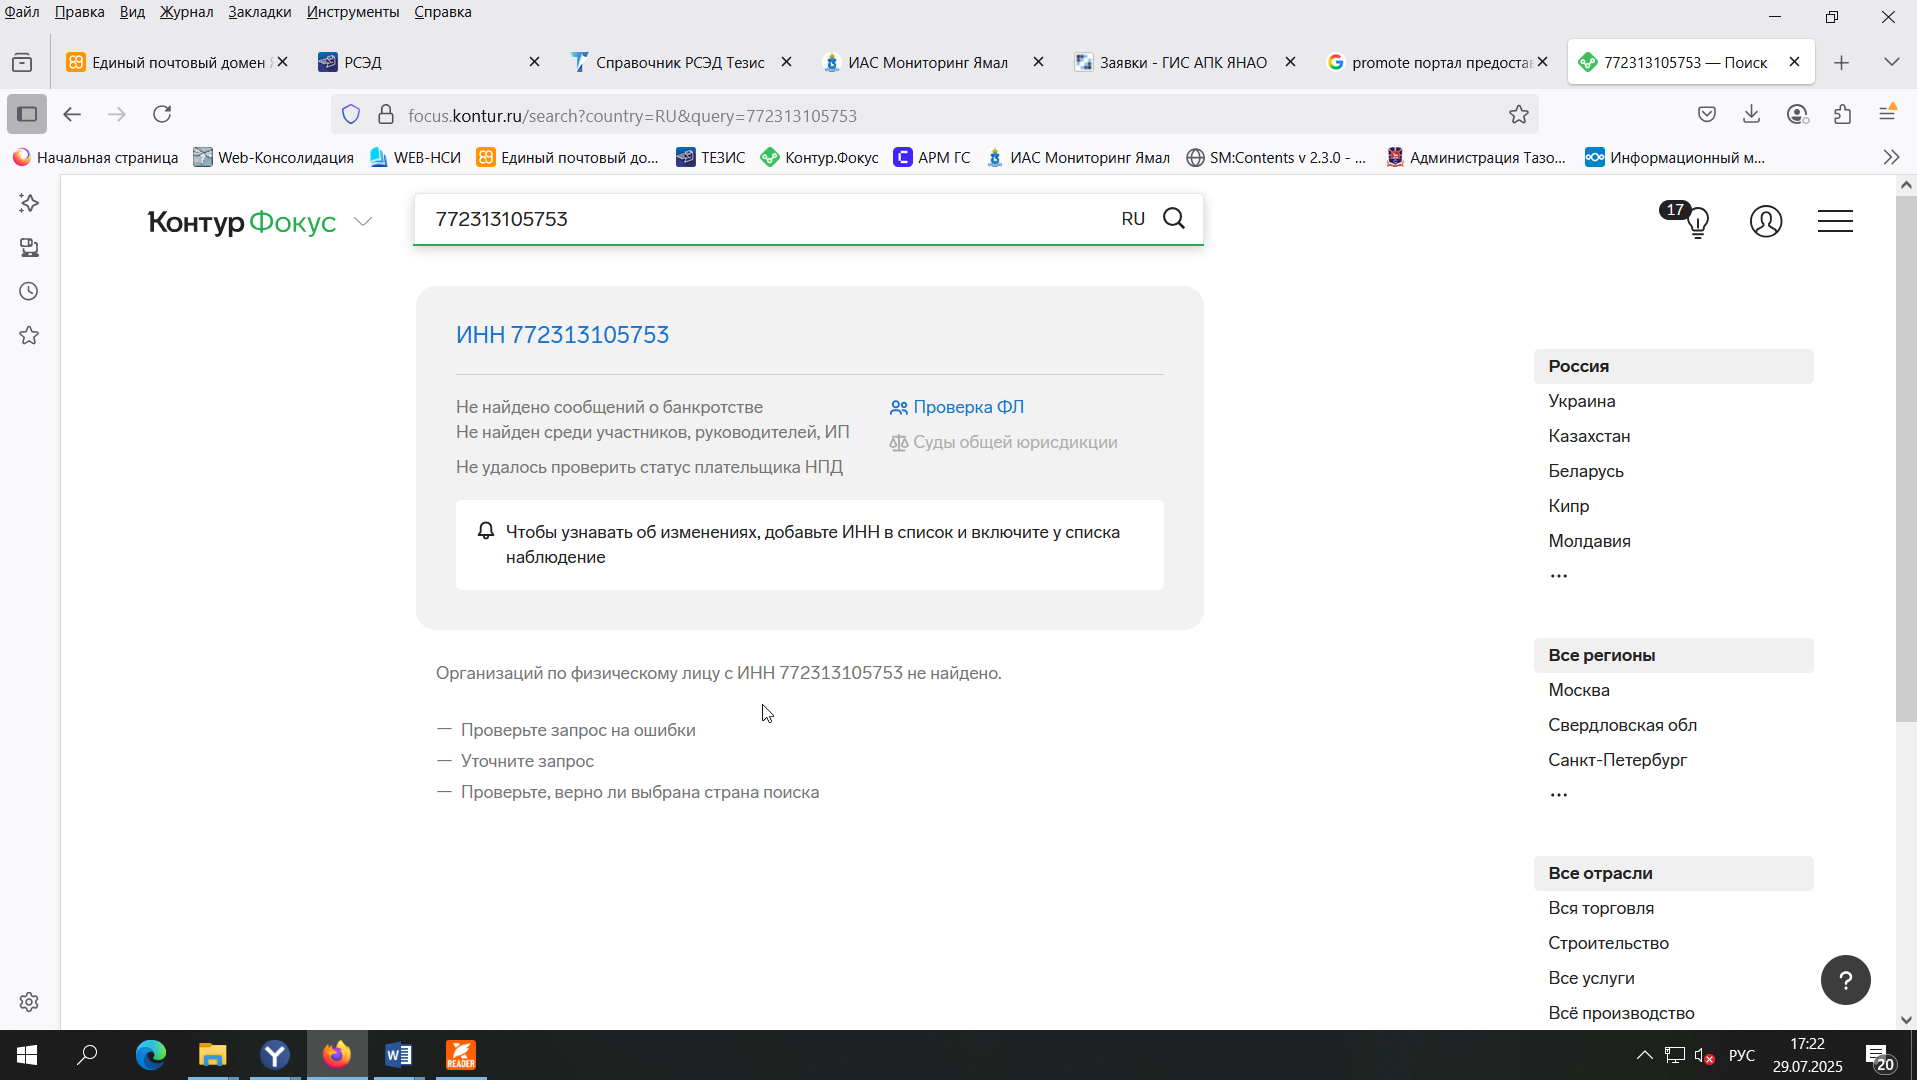The image size is (1917, 1080).
Task: Close the Справочник РСЭД Тезис tab
Action: [x=786, y=62]
